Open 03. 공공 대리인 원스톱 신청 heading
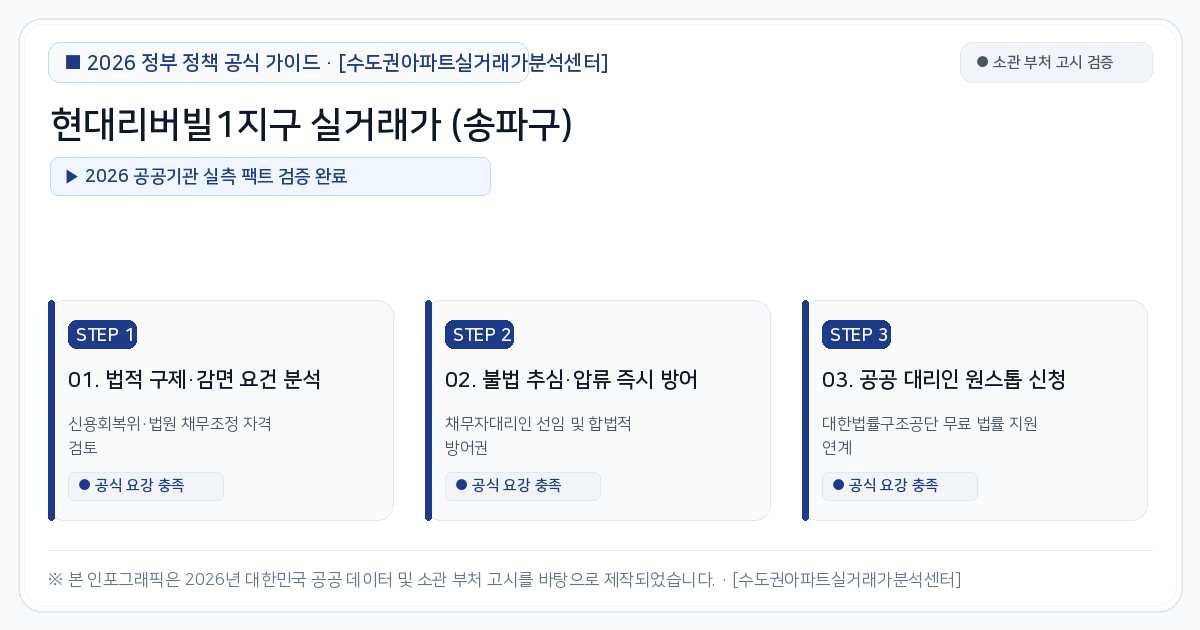The width and height of the screenshot is (1200, 630). 943,380
